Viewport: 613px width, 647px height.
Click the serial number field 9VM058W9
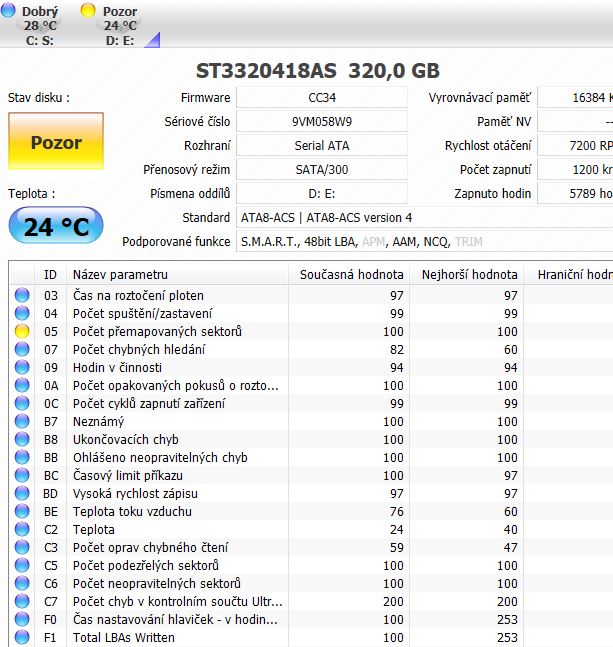(322, 122)
